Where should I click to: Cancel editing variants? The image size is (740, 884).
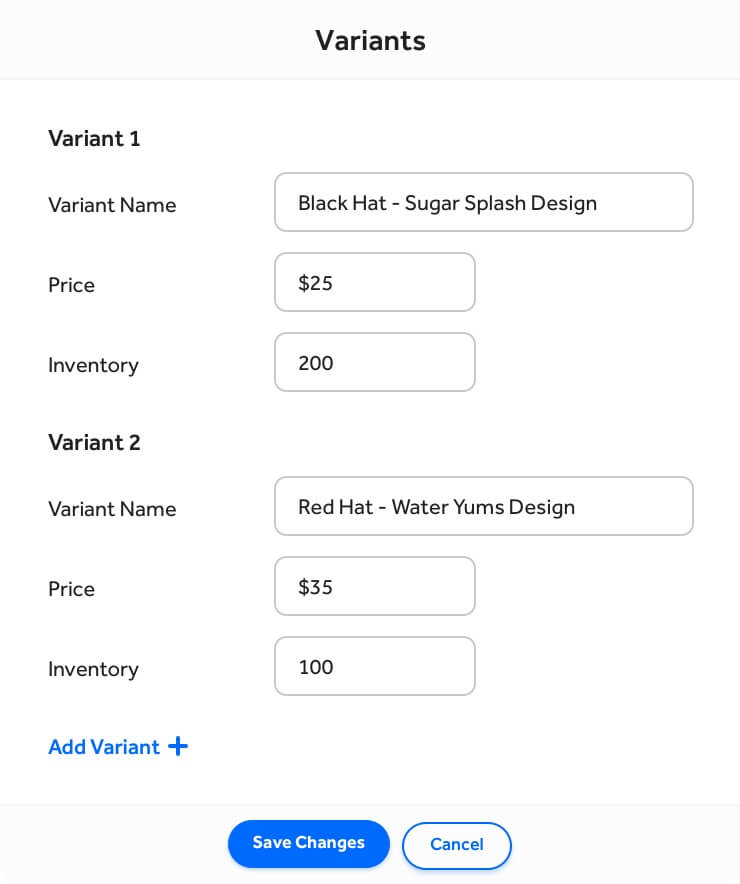coord(457,845)
